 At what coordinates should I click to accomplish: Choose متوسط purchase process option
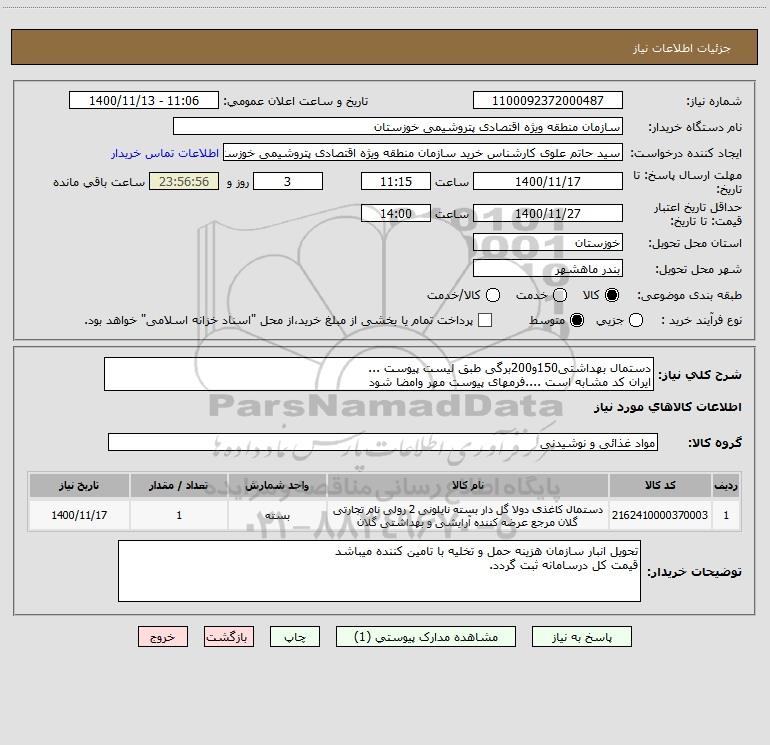click(x=577, y=320)
